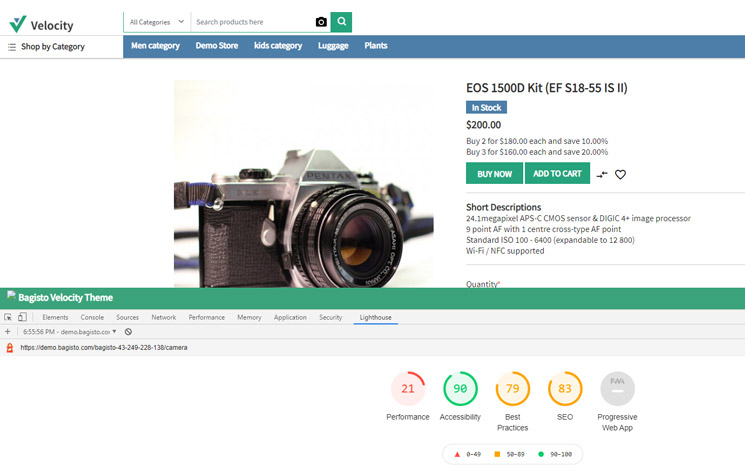This screenshot has height=472, width=745.
Task: Click the compare product arrows icon
Action: [602, 174]
